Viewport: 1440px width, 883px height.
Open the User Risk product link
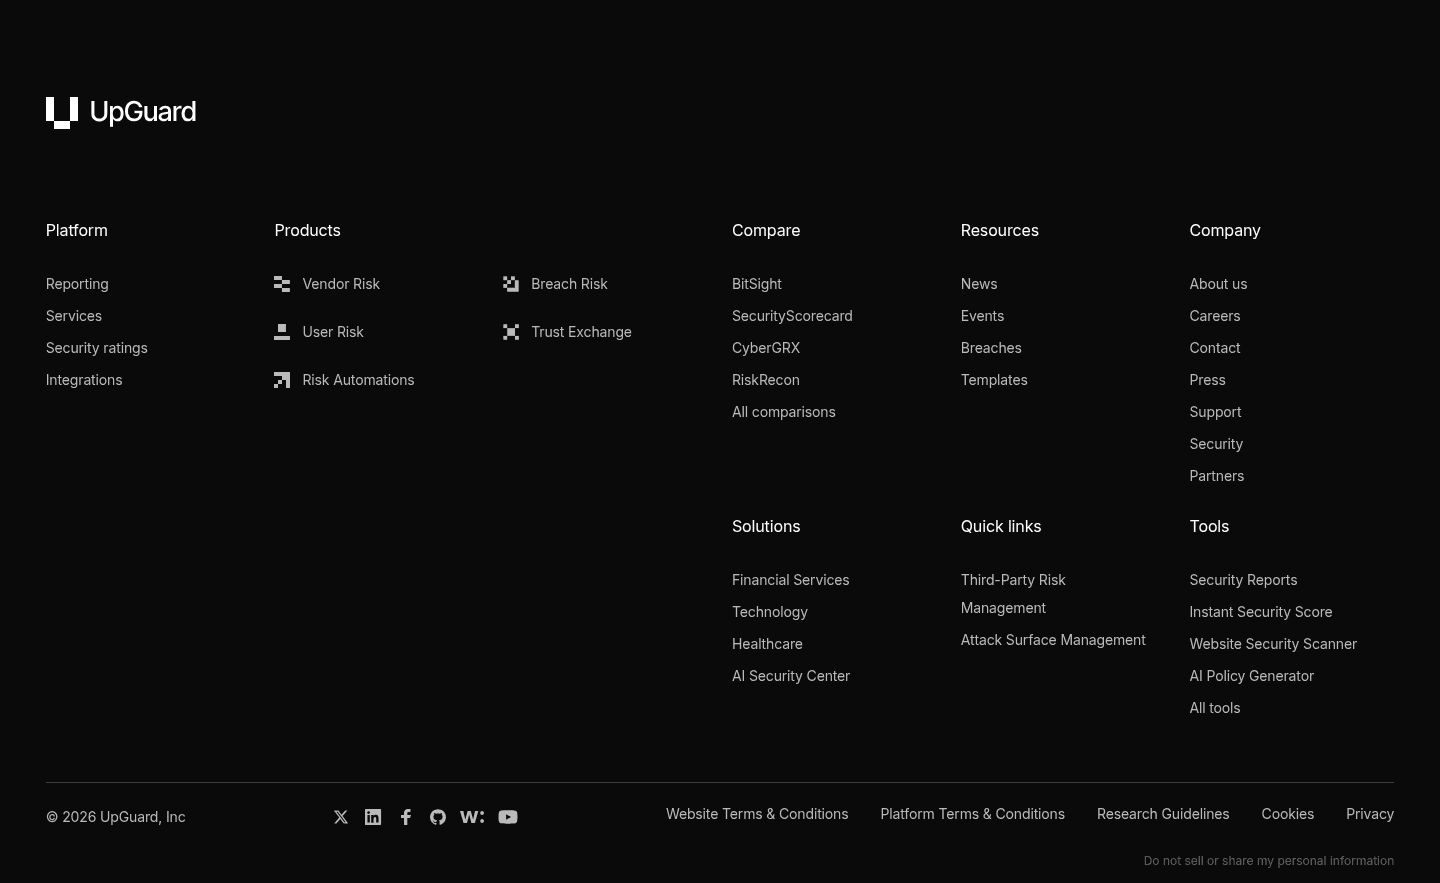(x=333, y=332)
